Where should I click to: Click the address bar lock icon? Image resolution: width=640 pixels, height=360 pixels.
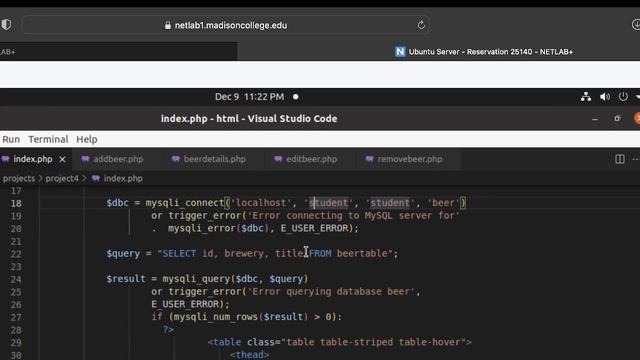click(x=168, y=25)
